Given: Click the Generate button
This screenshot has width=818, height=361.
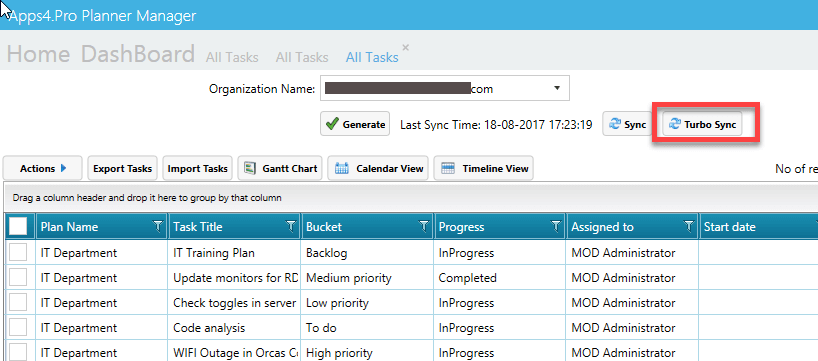Looking at the screenshot, I should pyautogui.click(x=355, y=124).
